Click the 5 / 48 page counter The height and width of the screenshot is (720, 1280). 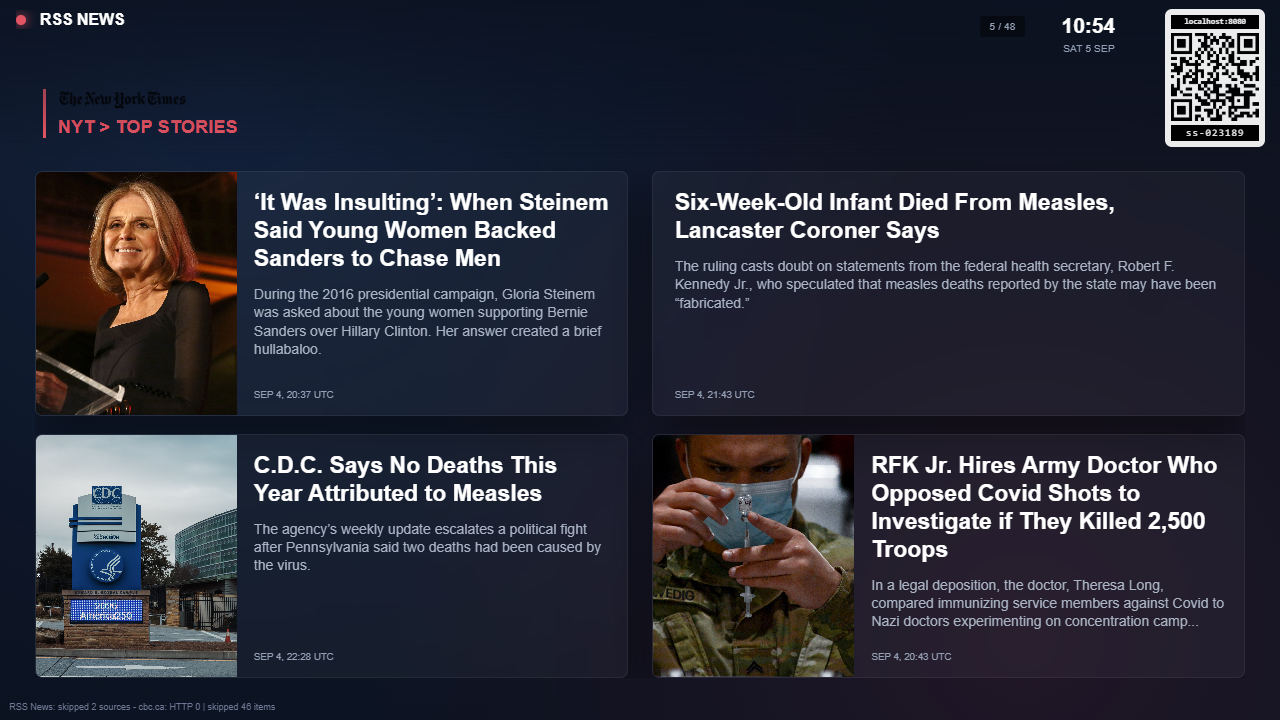(x=1002, y=27)
